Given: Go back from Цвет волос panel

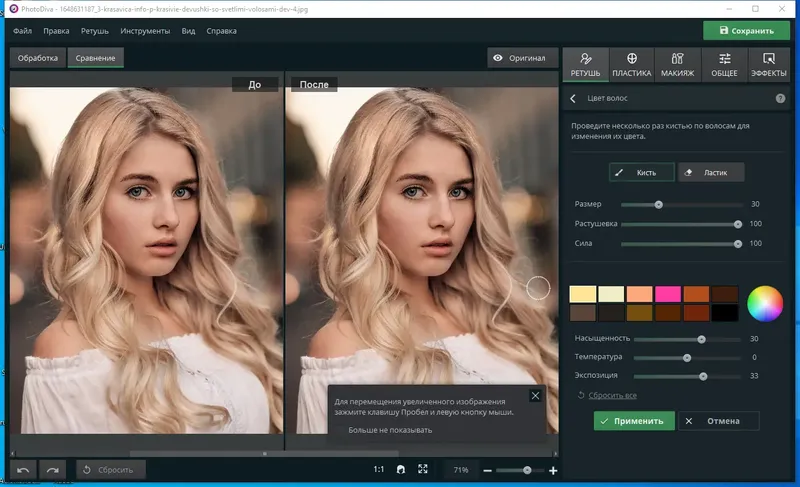Looking at the screenshot, I should click(573, 99).
